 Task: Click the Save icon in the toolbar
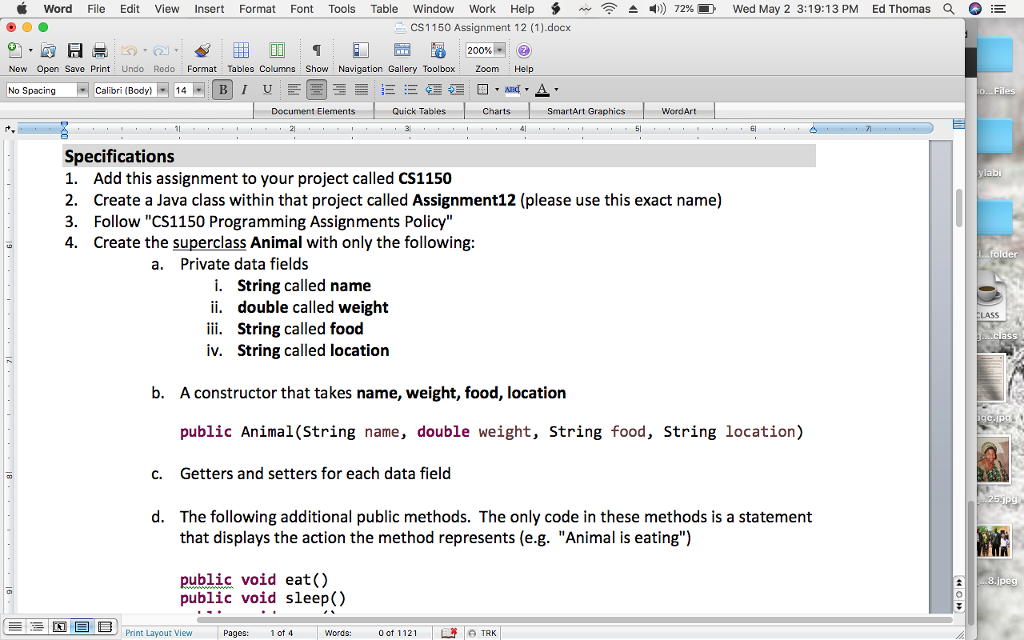coord(75,51)
